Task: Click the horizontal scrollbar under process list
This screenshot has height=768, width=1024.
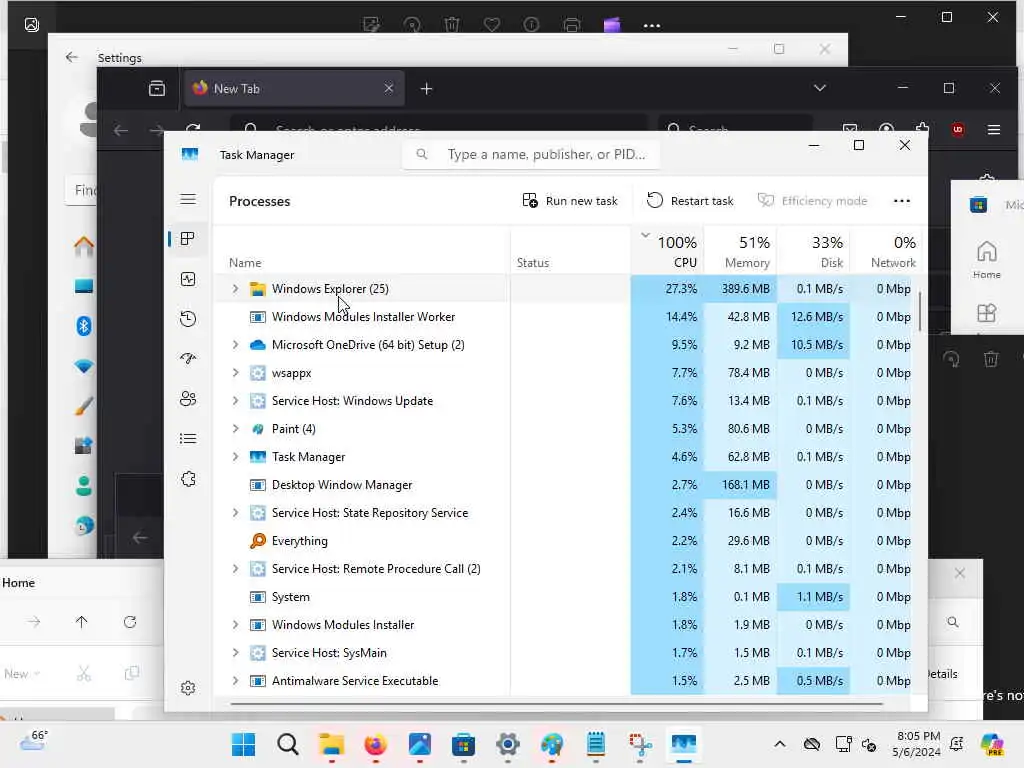Action: click(x=556, y=704)
